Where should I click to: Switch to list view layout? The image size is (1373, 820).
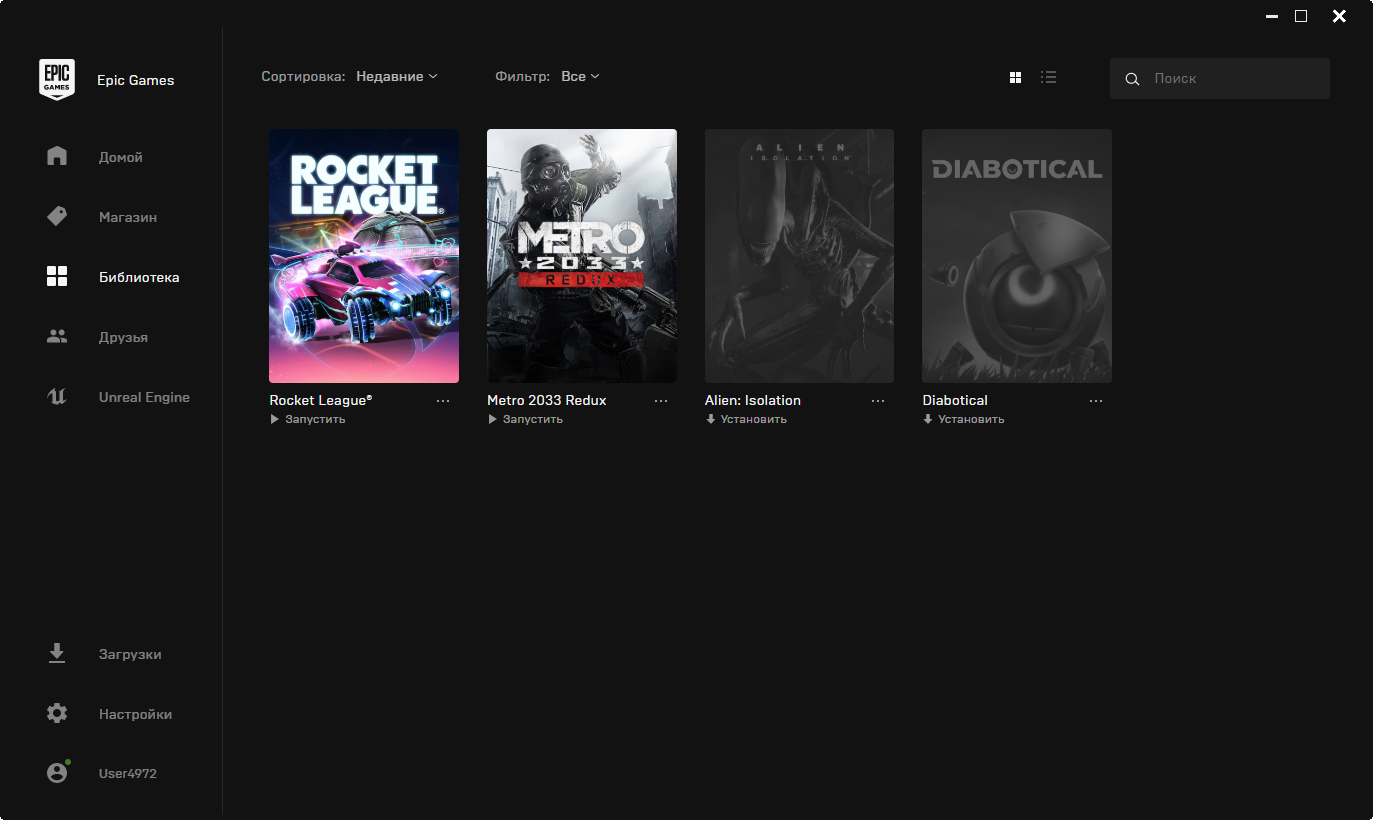coord(1049,77)
